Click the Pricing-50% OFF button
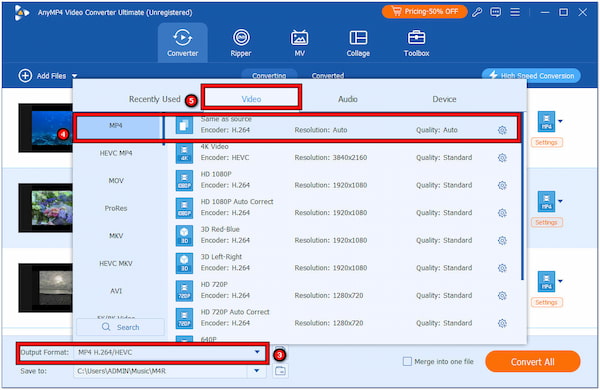The width and height of the screenshot is (600, 390). (424, 11)
